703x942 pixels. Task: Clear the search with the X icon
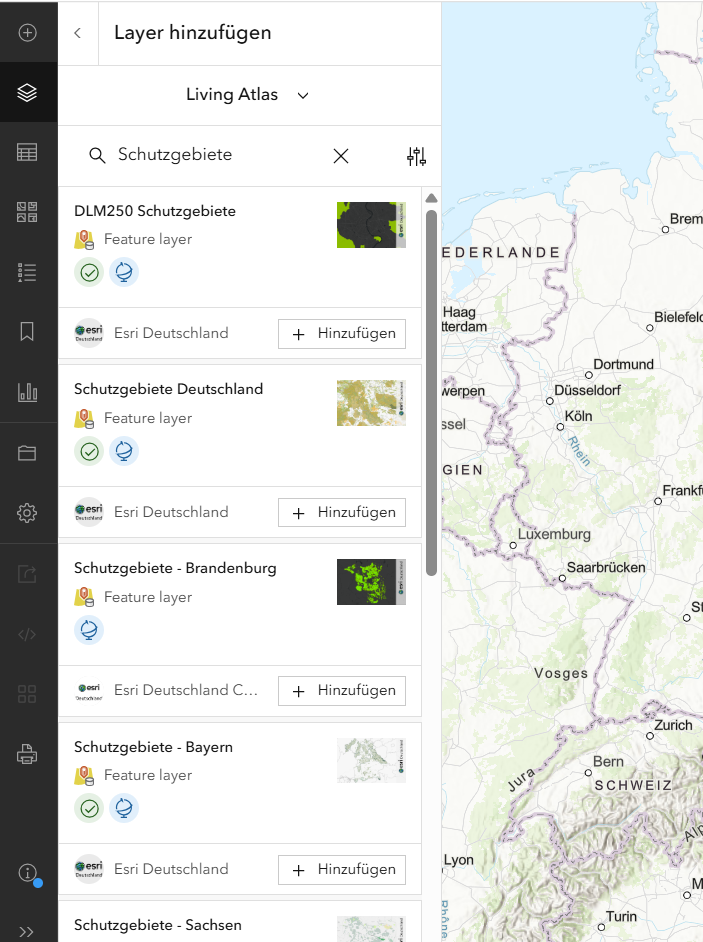pyautogui.click(x=341, y=156)
